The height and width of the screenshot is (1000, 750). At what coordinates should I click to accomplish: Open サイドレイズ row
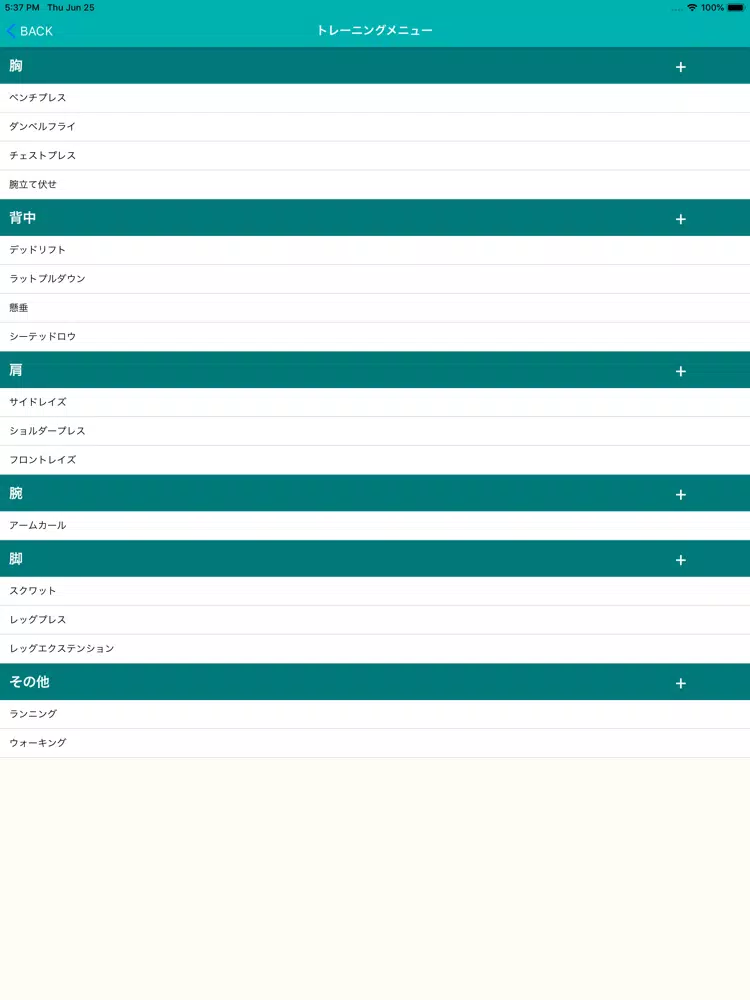[375, 402]
